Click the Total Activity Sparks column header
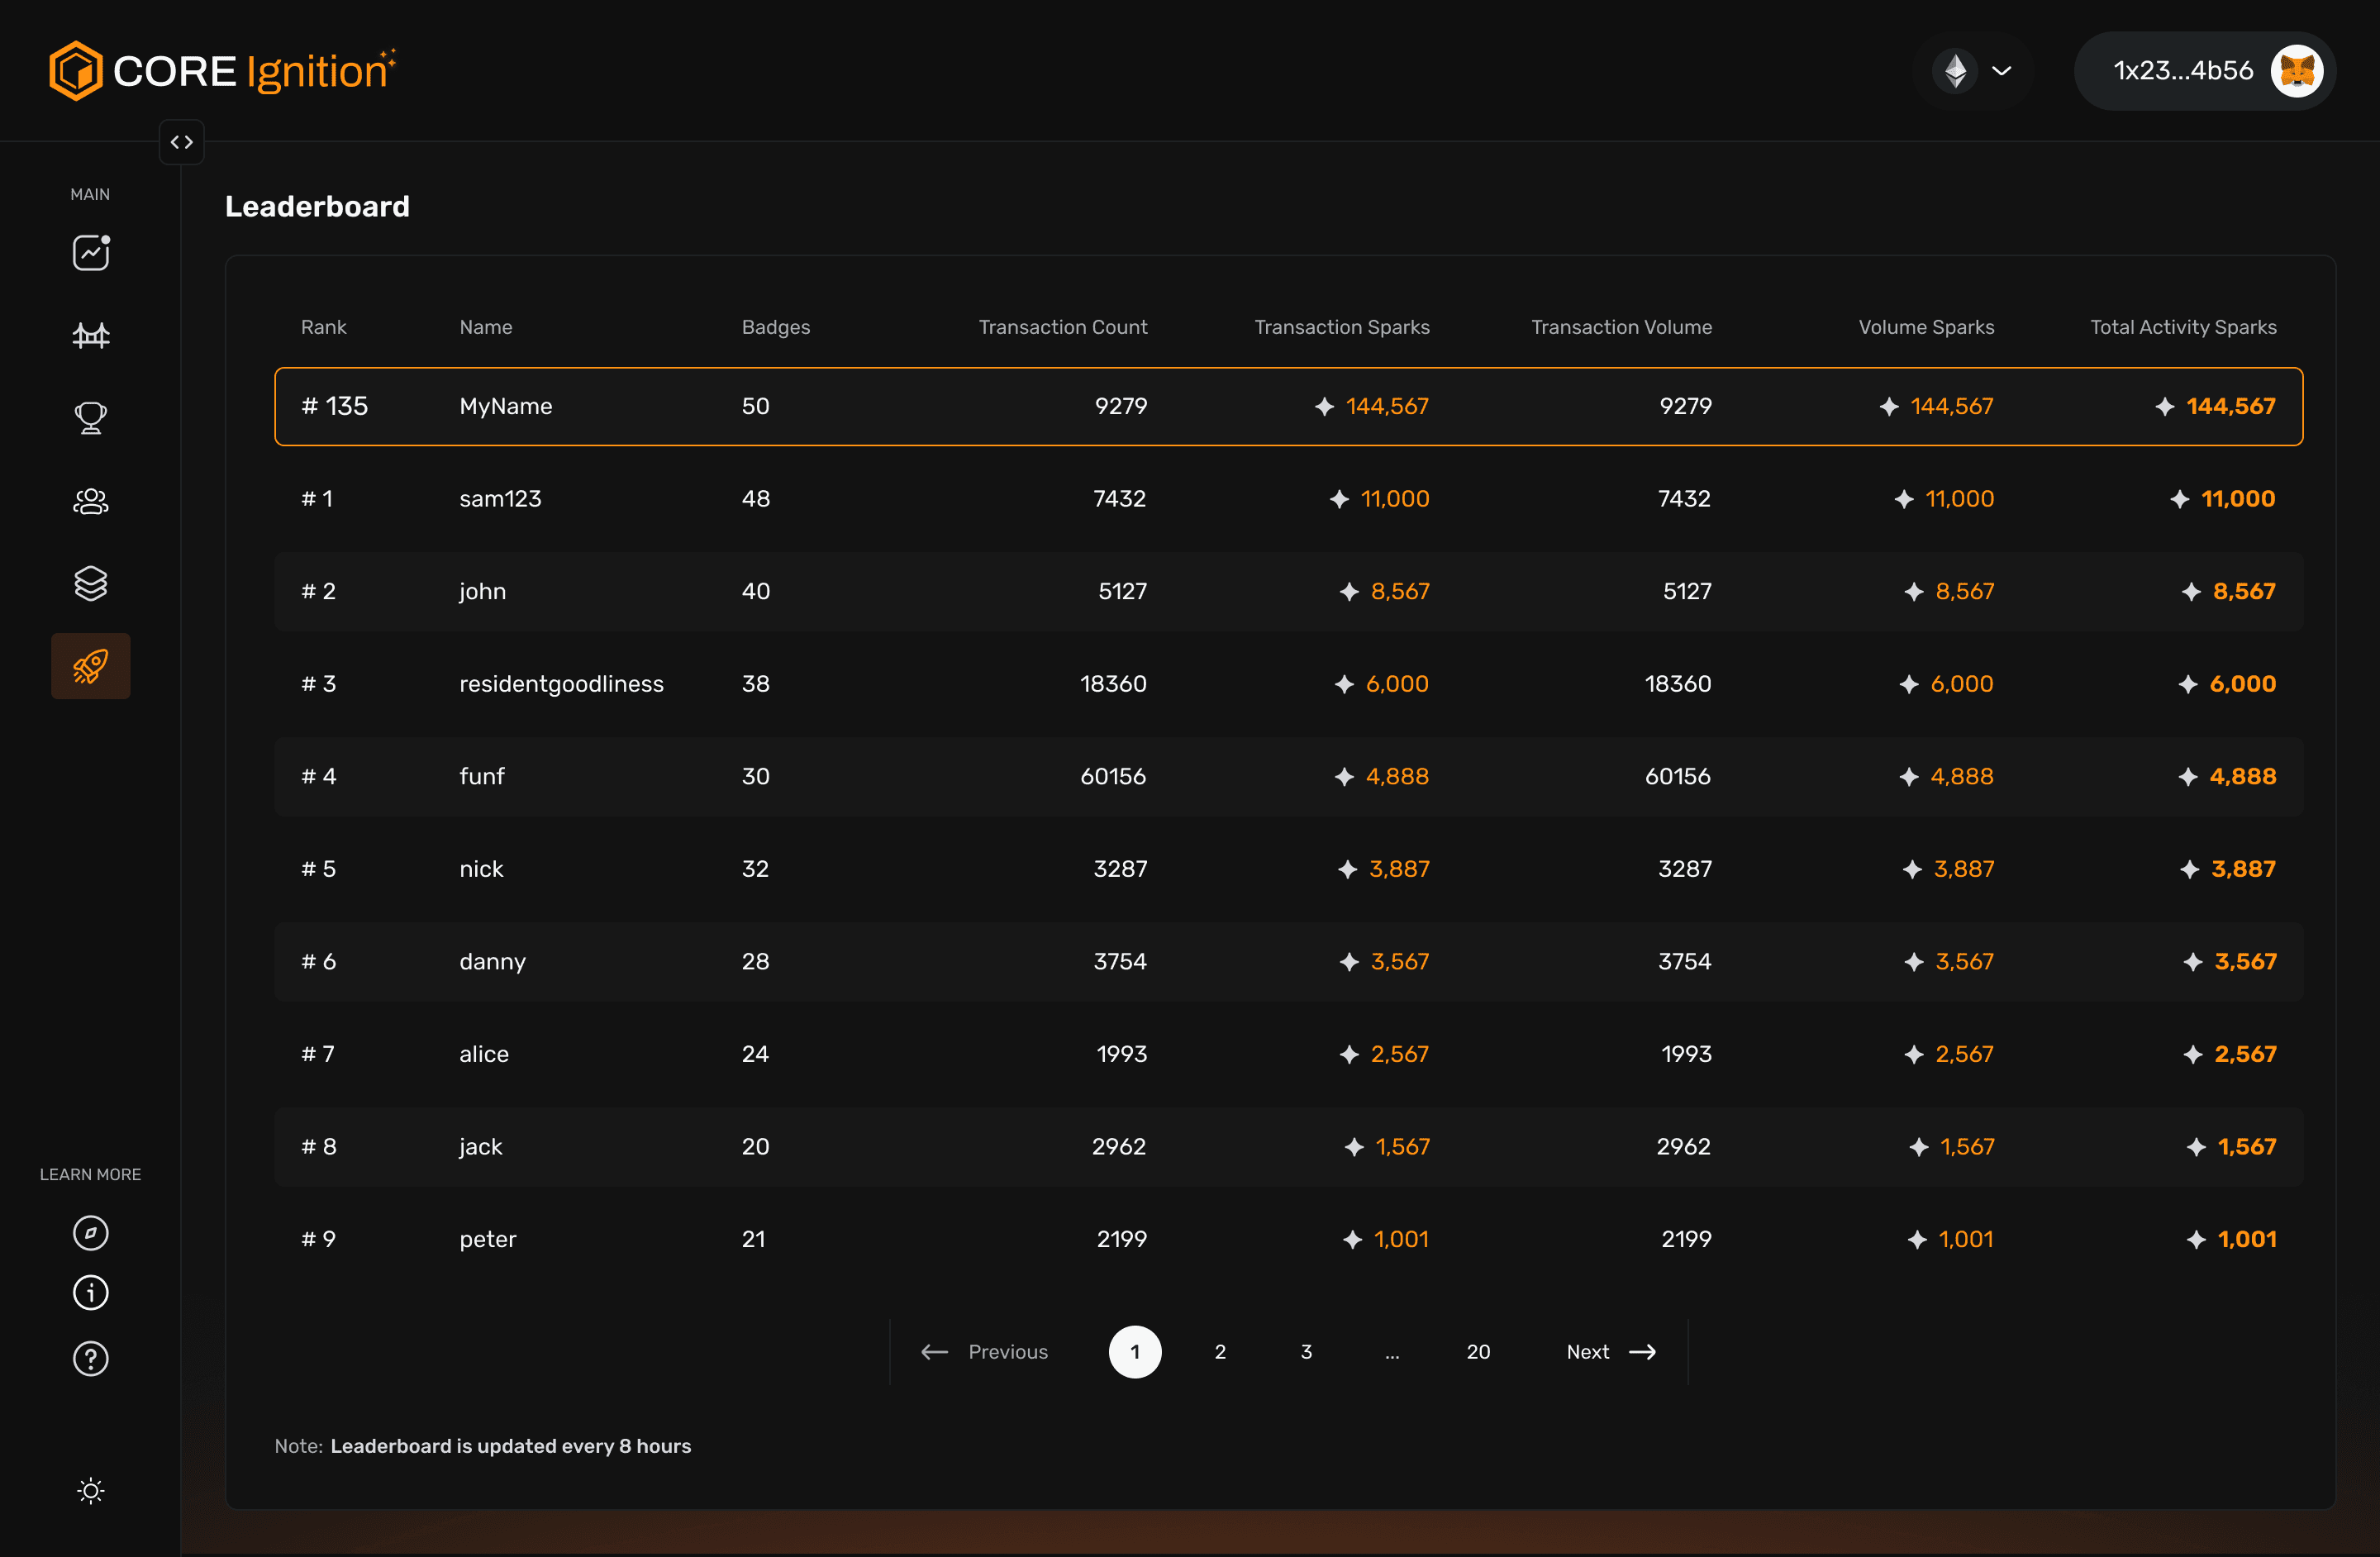Screen dimensions: 2380x1557 tap(2183, 327)
